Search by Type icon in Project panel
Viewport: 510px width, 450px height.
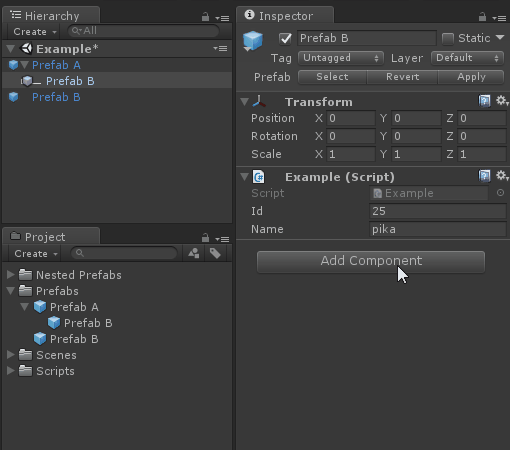tap(194, 253)
